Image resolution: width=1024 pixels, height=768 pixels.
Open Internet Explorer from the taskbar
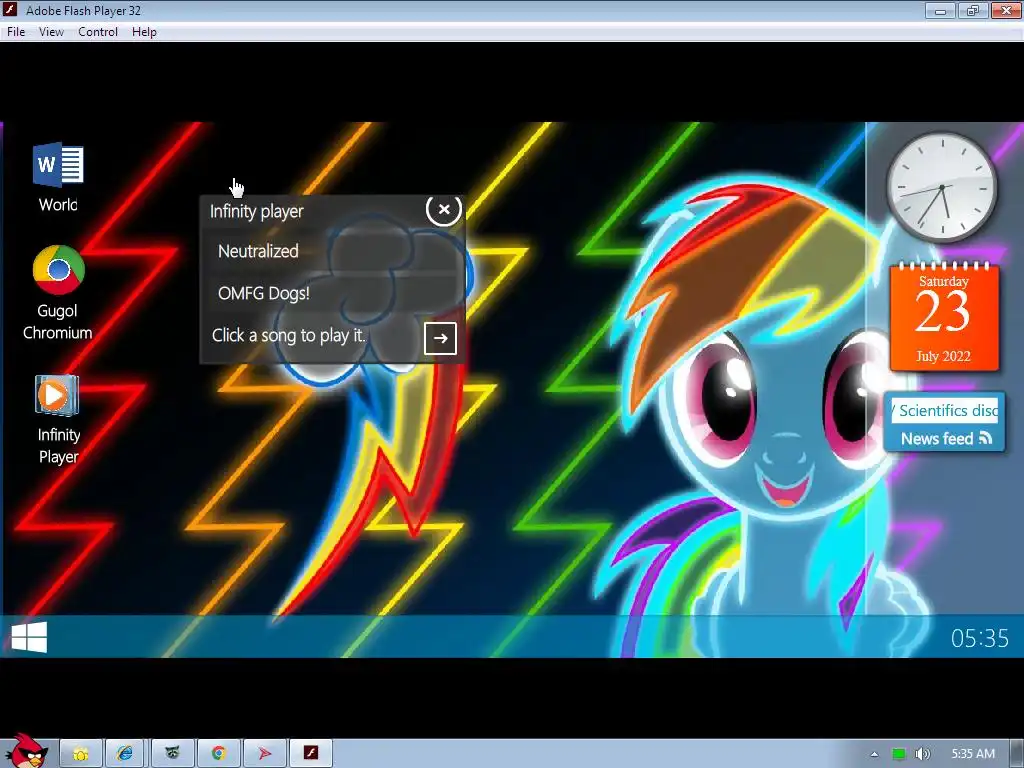(x=125, y=754)
